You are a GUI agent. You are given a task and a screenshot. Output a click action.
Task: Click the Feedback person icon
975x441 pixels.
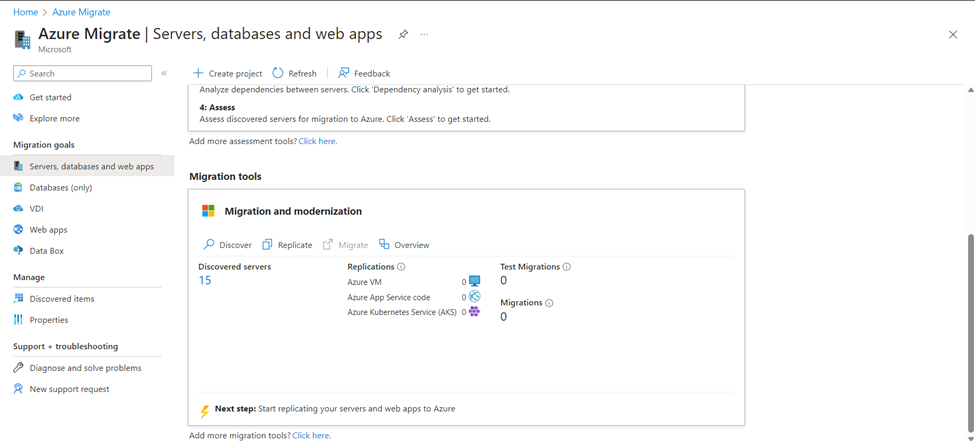pyautogui.click(x=343, y=73)
